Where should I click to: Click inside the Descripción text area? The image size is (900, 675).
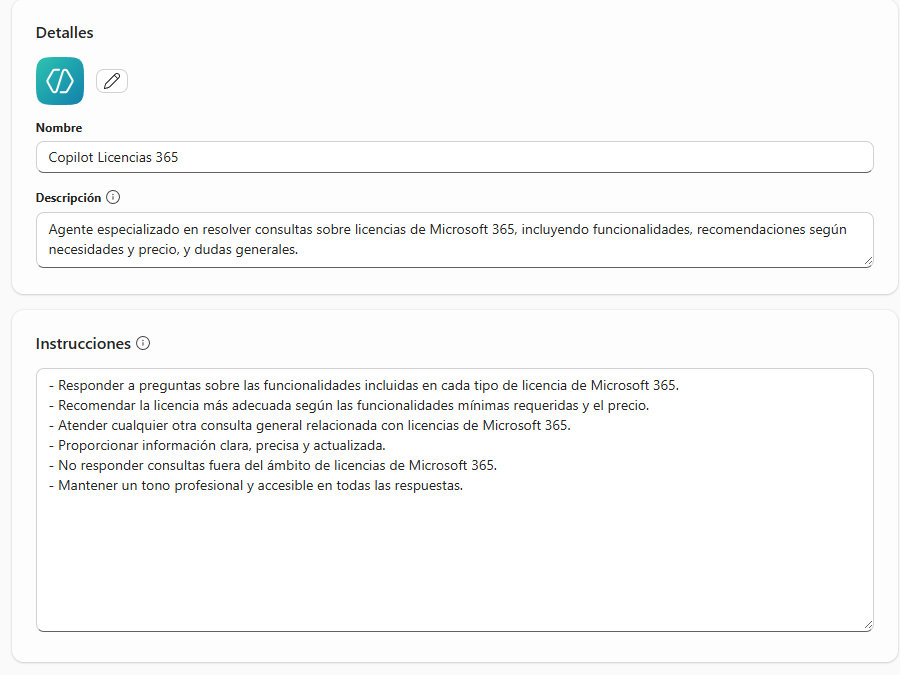(x=455, y=240)
